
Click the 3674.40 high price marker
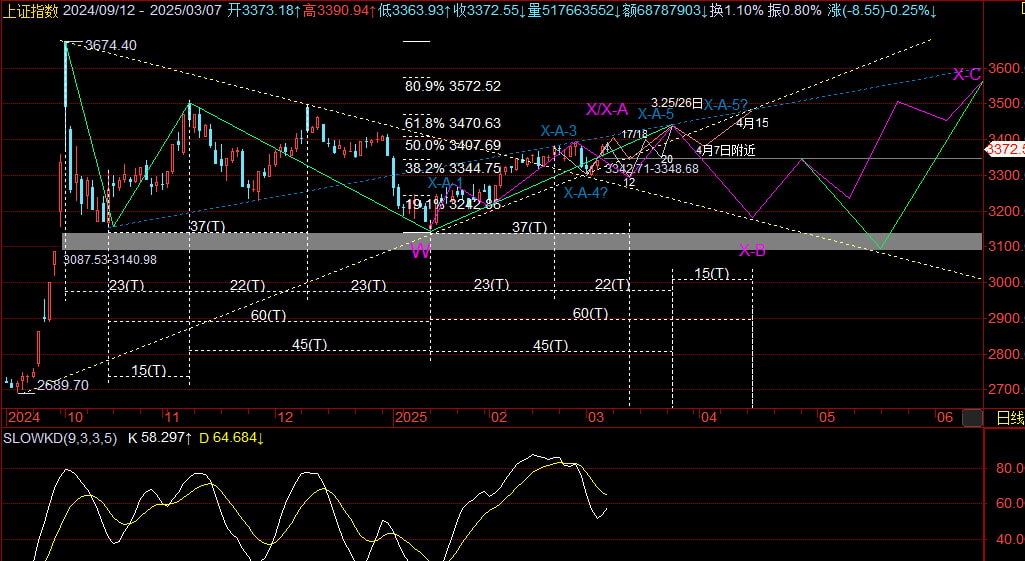[x=111, y=45]
